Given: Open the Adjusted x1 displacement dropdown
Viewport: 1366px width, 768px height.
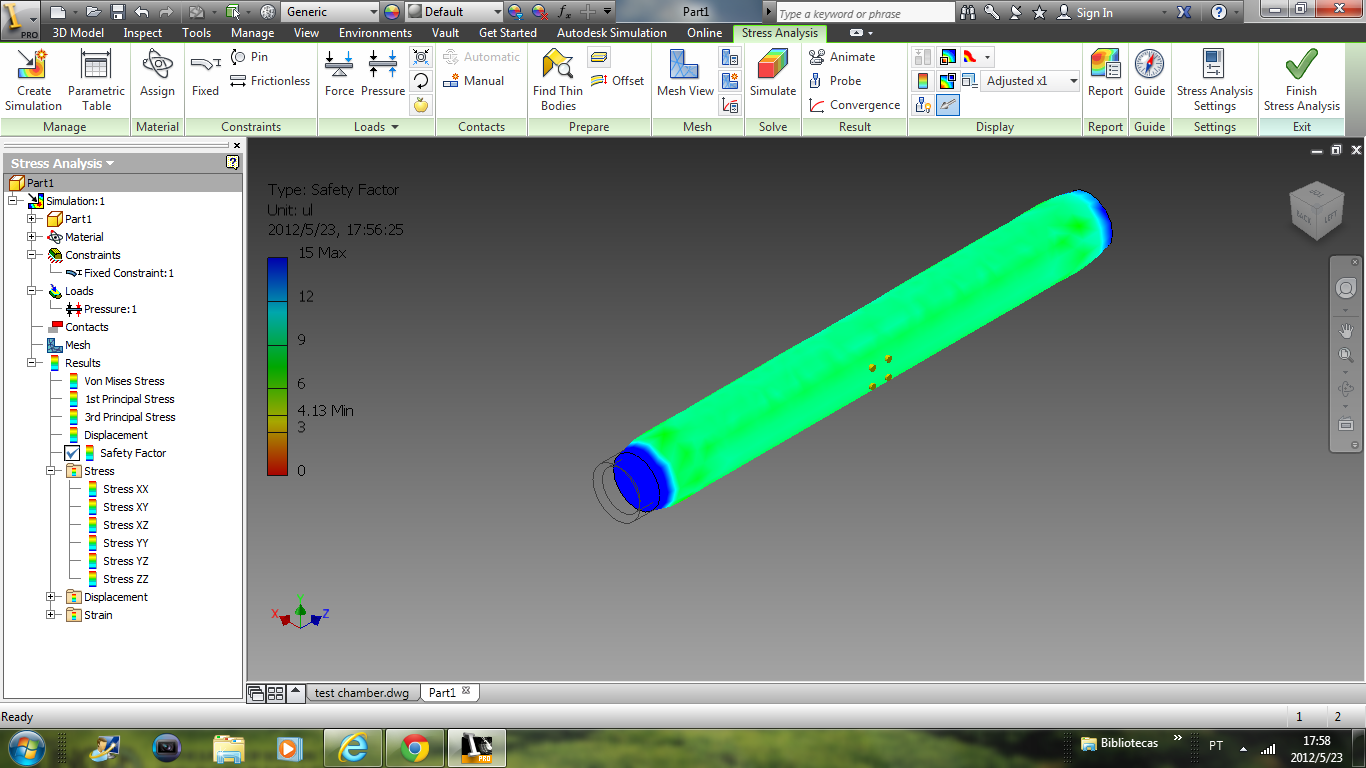Looking at the screenshot, I should click(1073, 81).
